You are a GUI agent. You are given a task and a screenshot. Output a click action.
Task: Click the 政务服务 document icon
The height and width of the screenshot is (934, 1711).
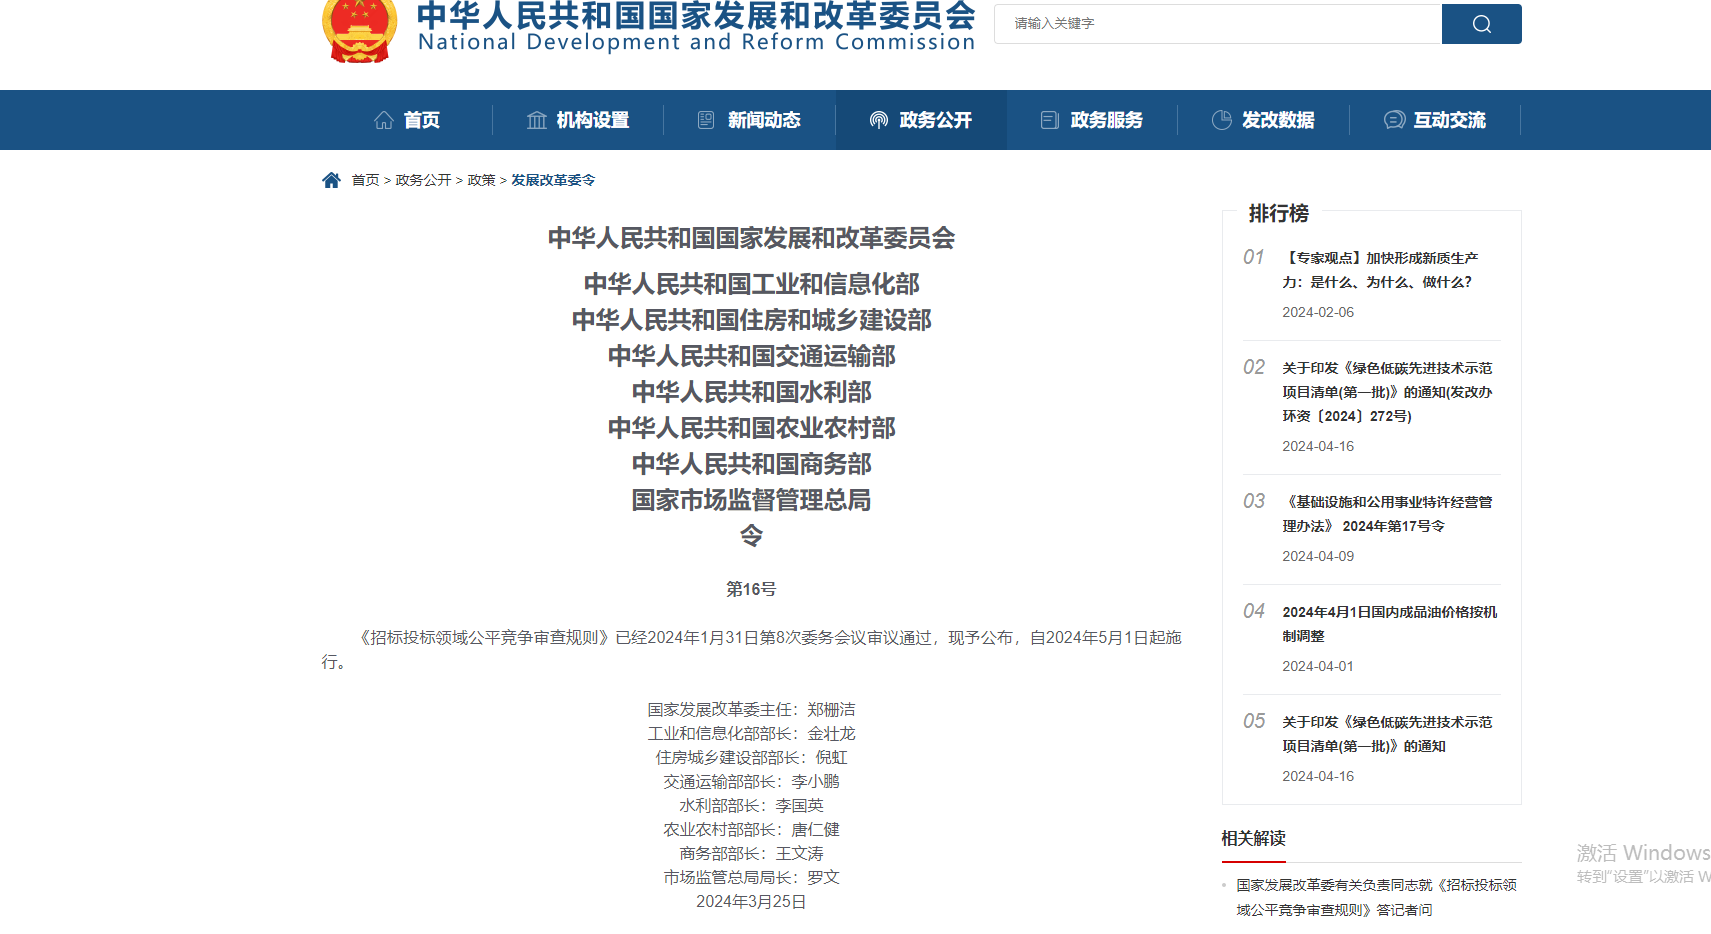(1049, 120)
